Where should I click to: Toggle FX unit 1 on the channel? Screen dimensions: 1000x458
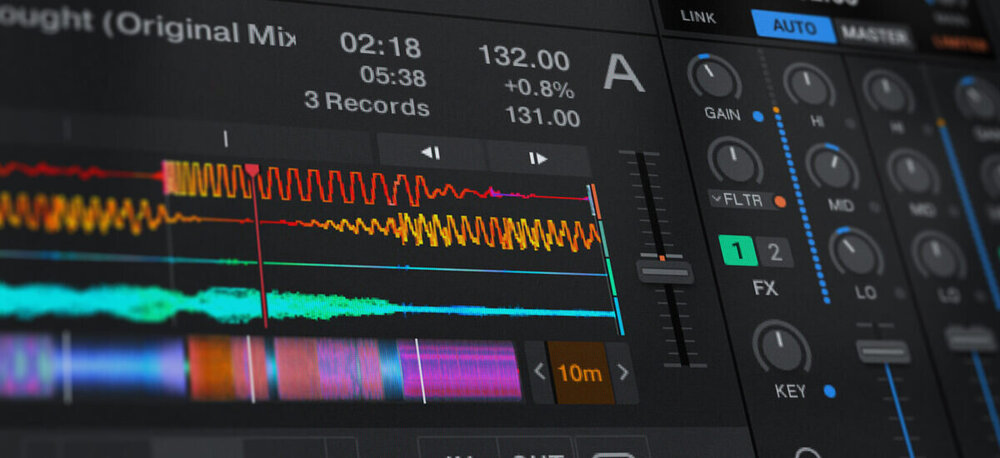click(x=737, y=251)
